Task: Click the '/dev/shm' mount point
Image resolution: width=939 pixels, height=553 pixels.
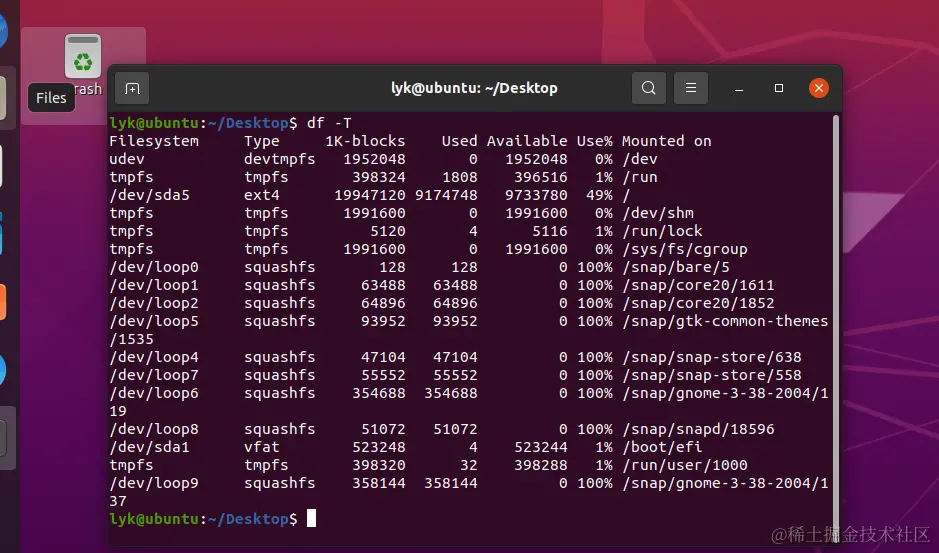Action: 658,213
